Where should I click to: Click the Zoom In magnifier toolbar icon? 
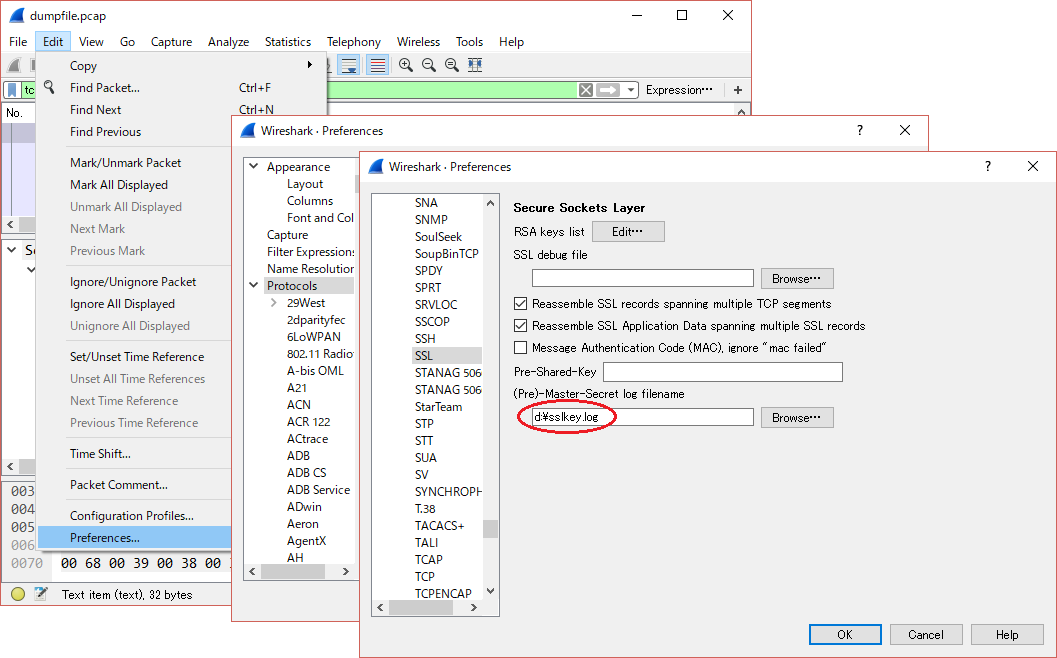[x=406, y=64]
